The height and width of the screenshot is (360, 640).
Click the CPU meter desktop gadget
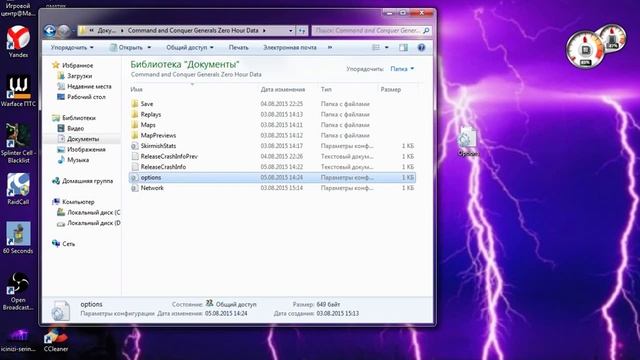coord(584,50)
